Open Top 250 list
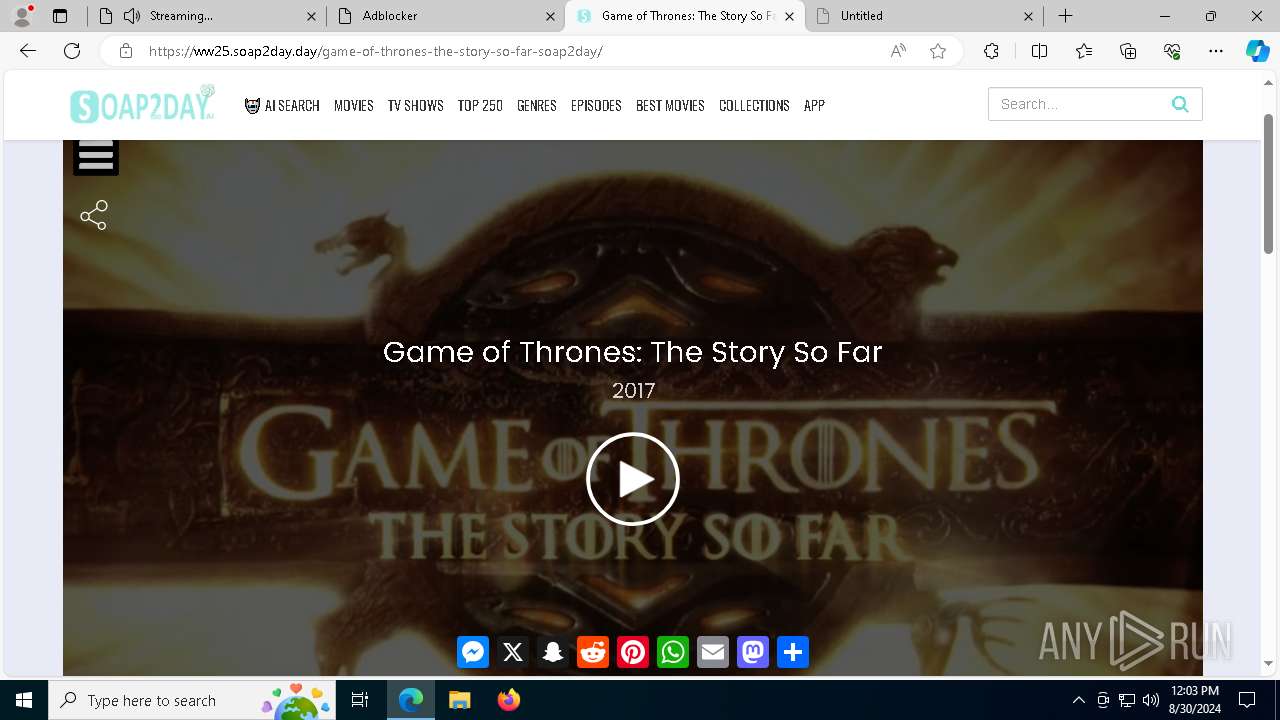 [480, 105]
